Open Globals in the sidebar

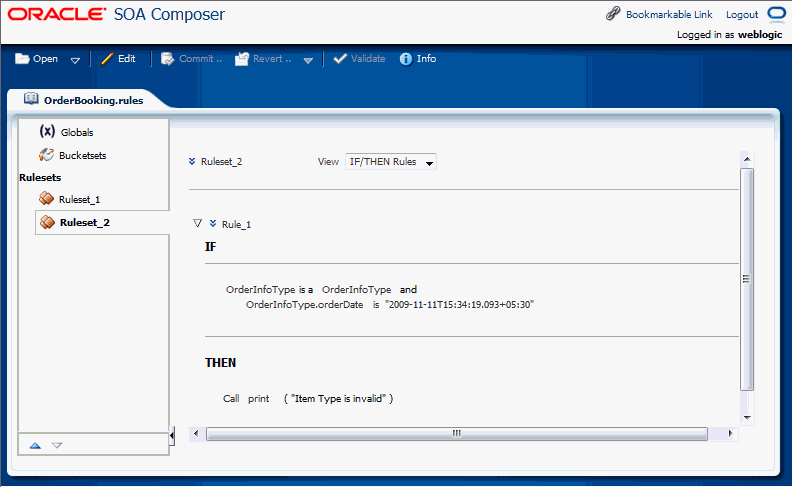coord(77,132)
